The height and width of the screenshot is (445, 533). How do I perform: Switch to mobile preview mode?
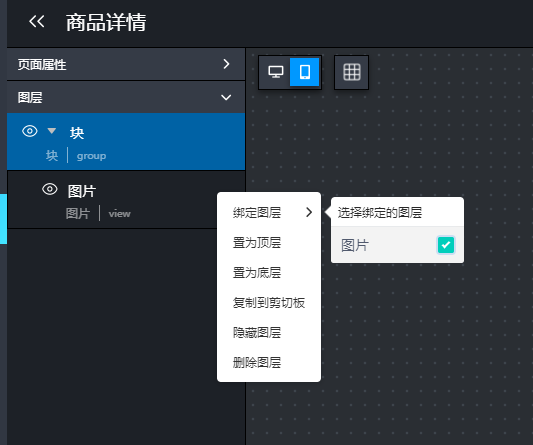305,72
